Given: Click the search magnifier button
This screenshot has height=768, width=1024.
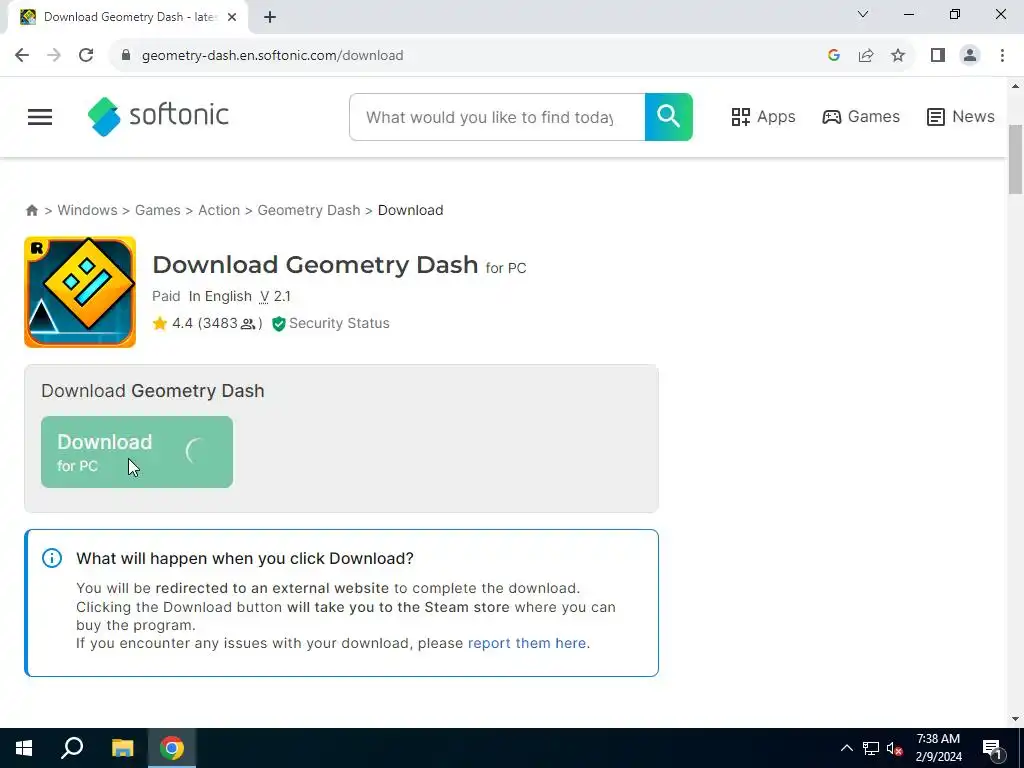Looking at the screenshot, I should (x=668, y=117).
